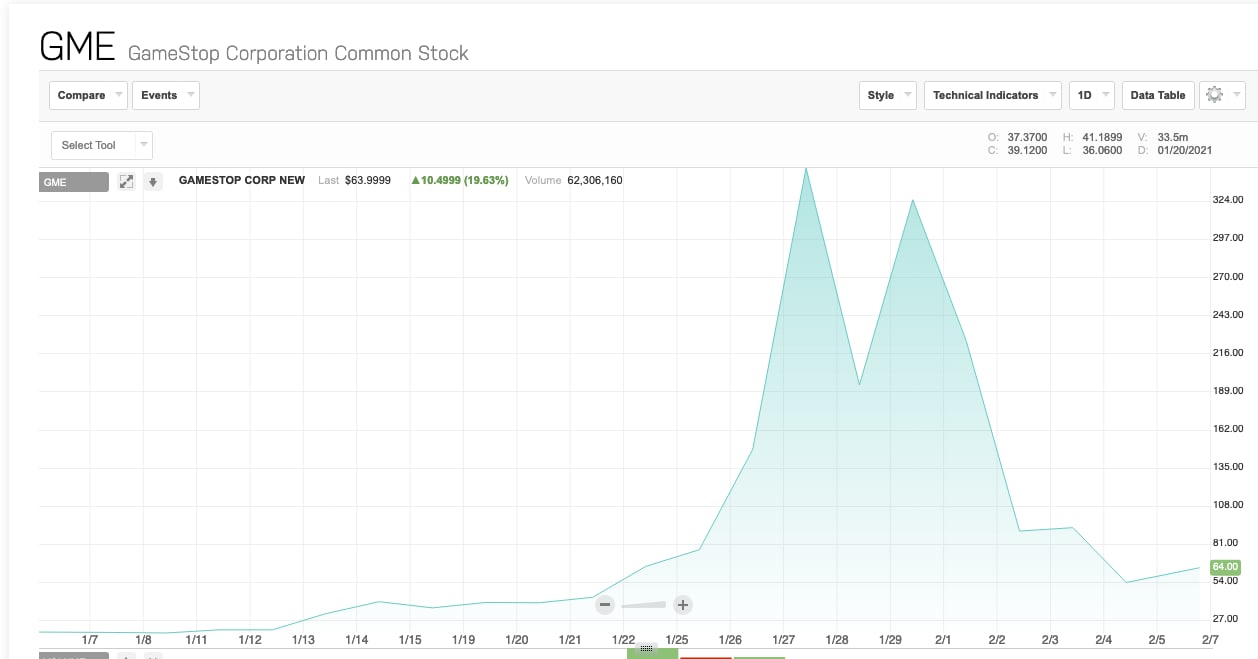Click the Data Table button

[1158, 95]
